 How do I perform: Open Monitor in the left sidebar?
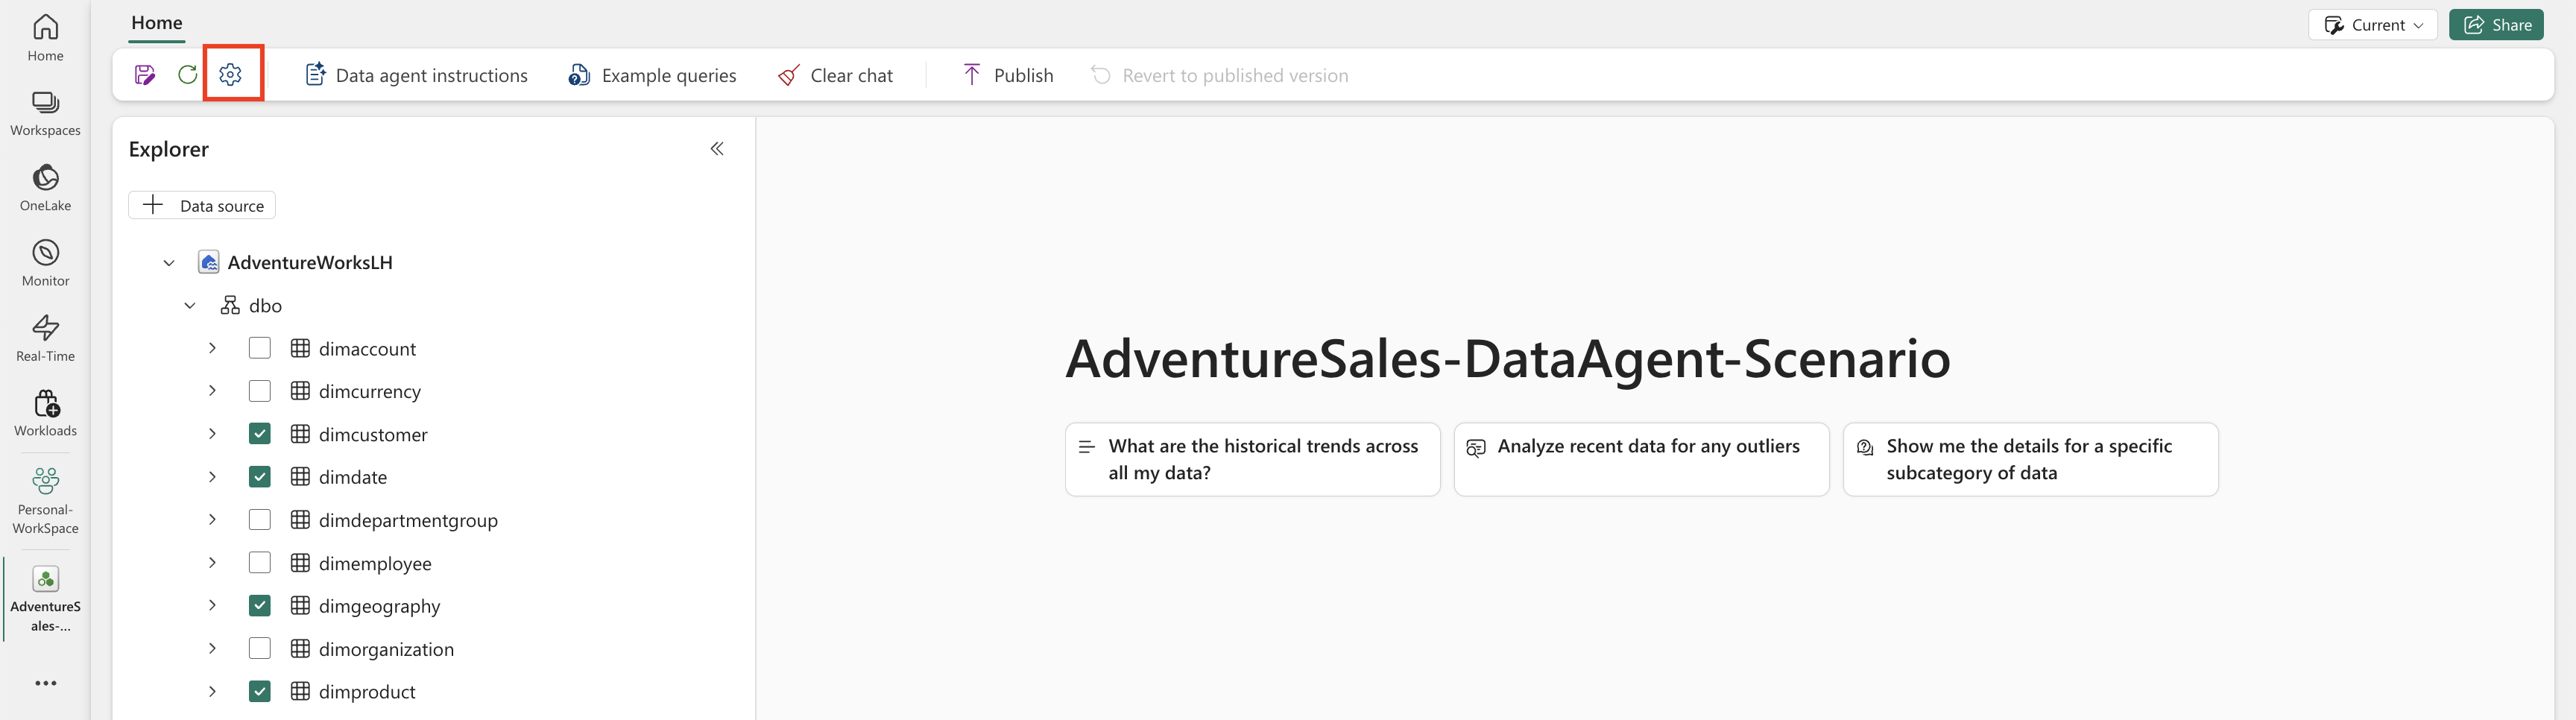[x=45, y=263]
